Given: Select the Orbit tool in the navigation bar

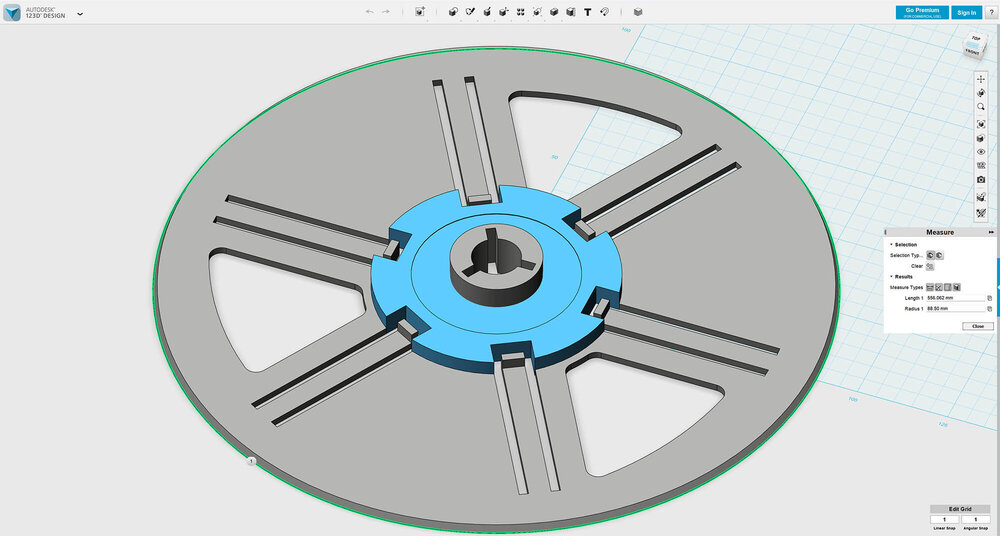Looking at the screenshot, I should click(981, 92).
